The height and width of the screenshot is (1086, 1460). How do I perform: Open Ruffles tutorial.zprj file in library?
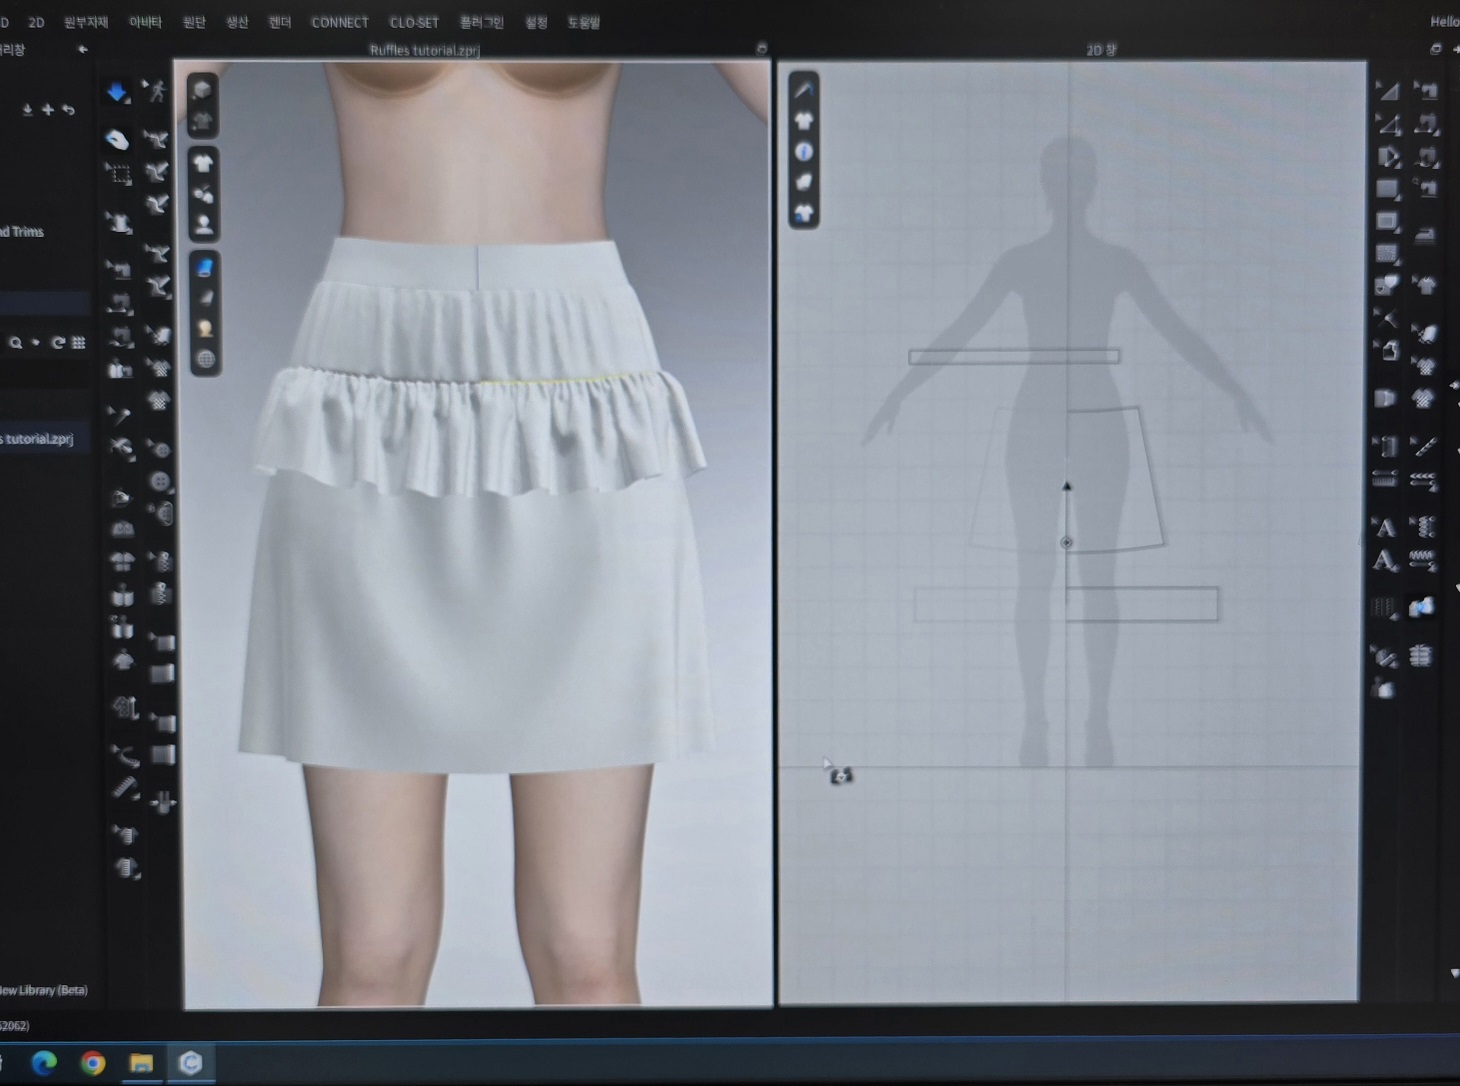38,439
